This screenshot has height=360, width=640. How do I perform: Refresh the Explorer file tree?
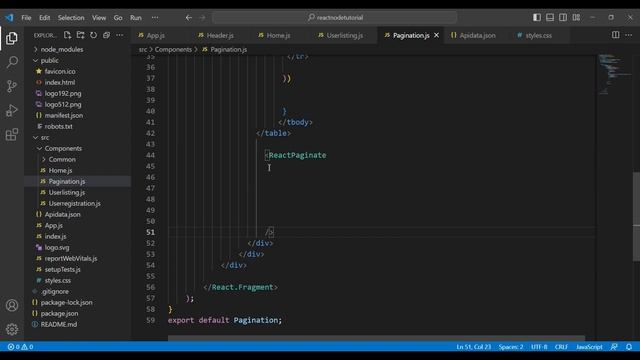93,35
